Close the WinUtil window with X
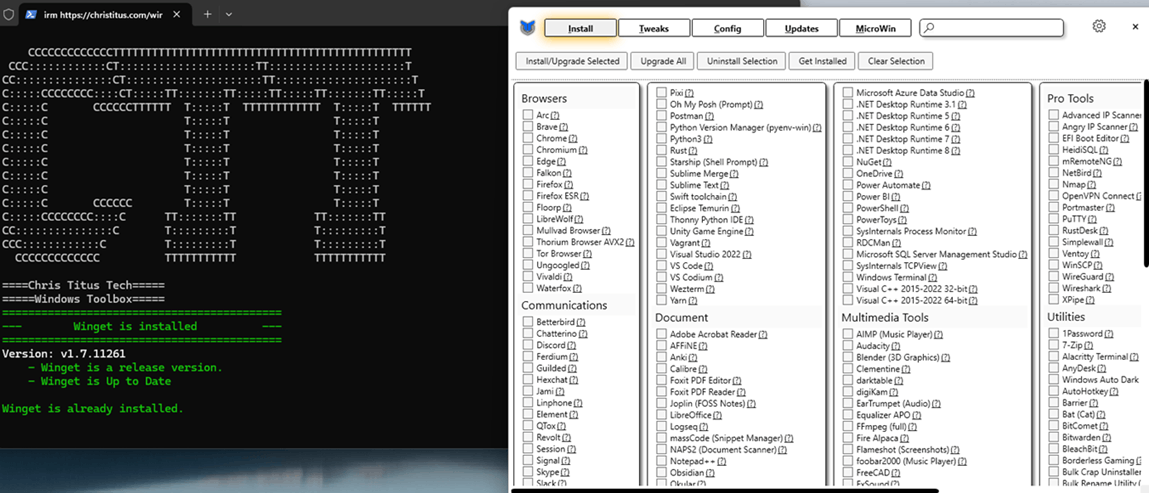Viewport: 1149px width, 493px height. (1135, 27)
